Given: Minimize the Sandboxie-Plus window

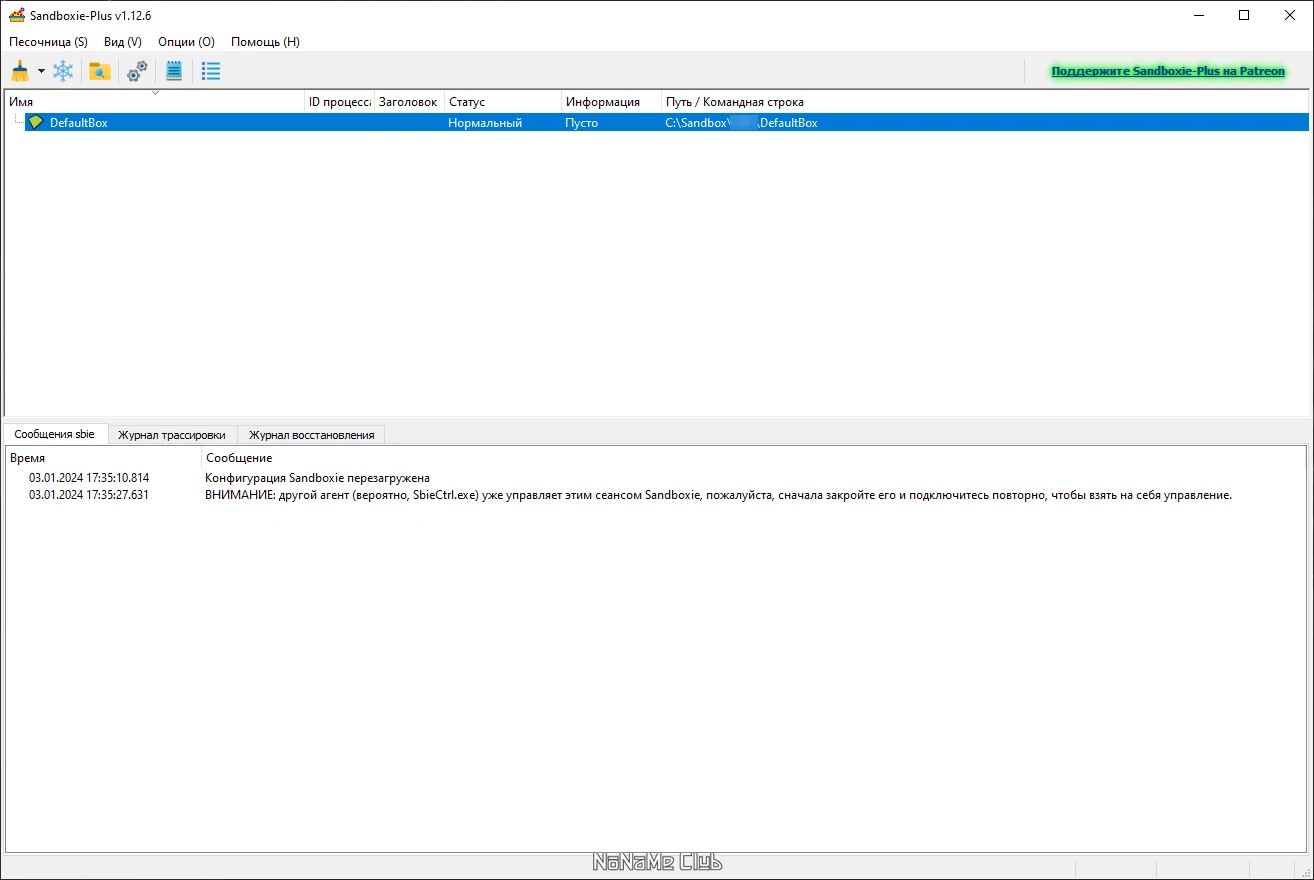Looking at the screenshot, I should pos(1198,15).
